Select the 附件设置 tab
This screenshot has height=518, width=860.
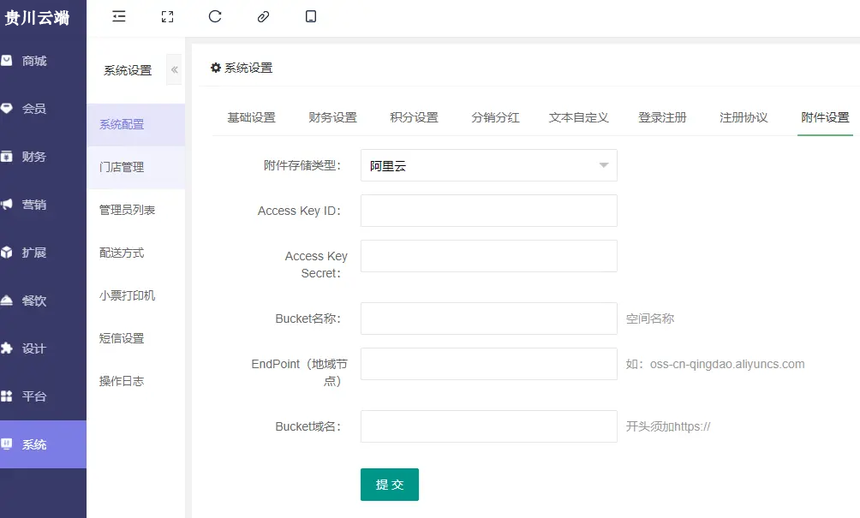[x=825, y=117]
